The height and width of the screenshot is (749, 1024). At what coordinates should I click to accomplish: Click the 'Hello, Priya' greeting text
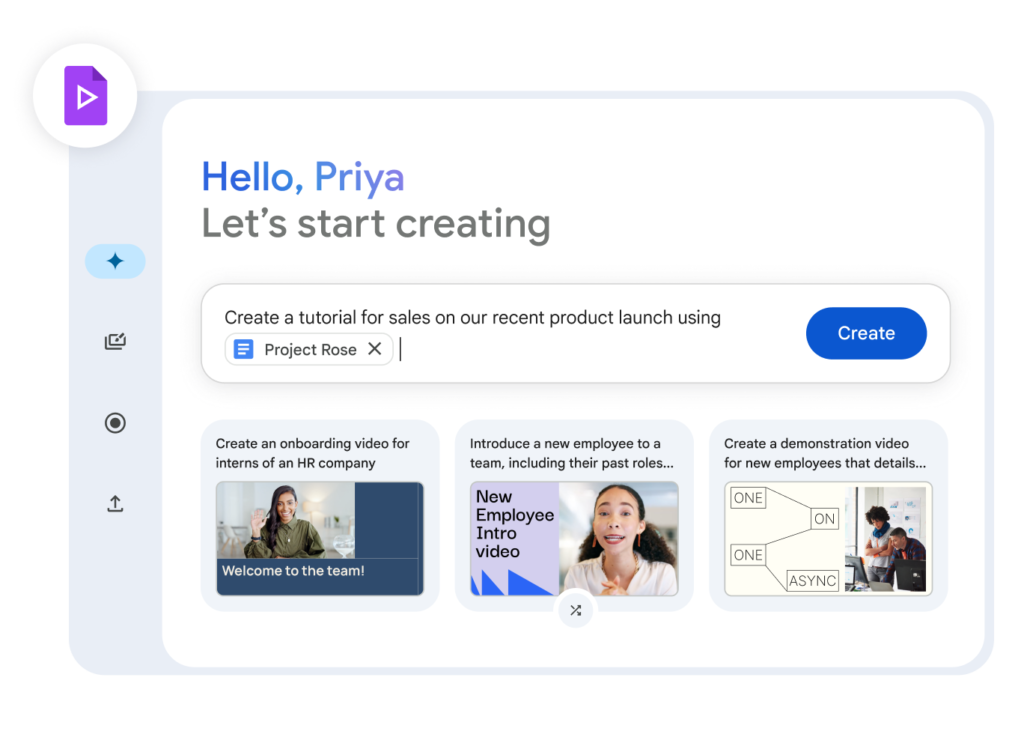(303, 177)
